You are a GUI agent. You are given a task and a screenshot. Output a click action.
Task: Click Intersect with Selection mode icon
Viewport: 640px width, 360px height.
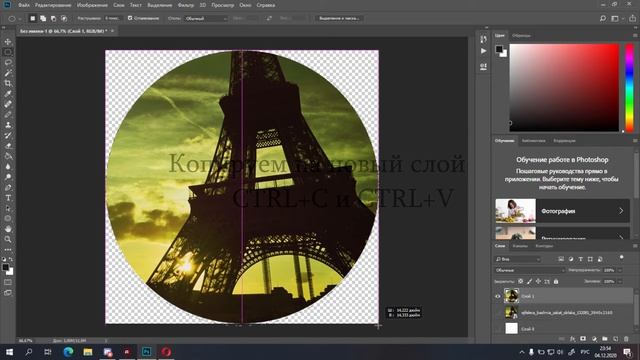tap(64, 18)
